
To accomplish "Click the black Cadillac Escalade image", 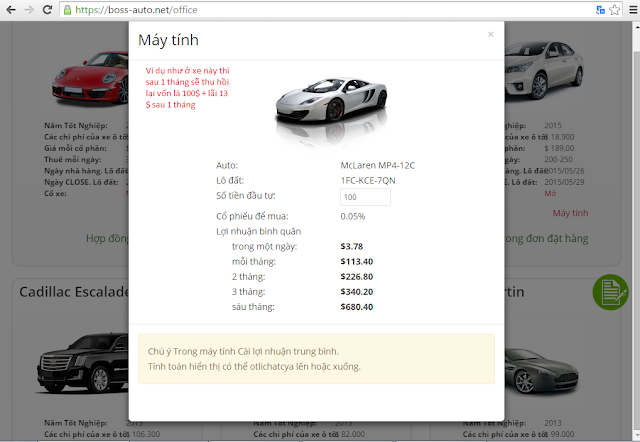I will pyautogui.click(x=83, y=364).
